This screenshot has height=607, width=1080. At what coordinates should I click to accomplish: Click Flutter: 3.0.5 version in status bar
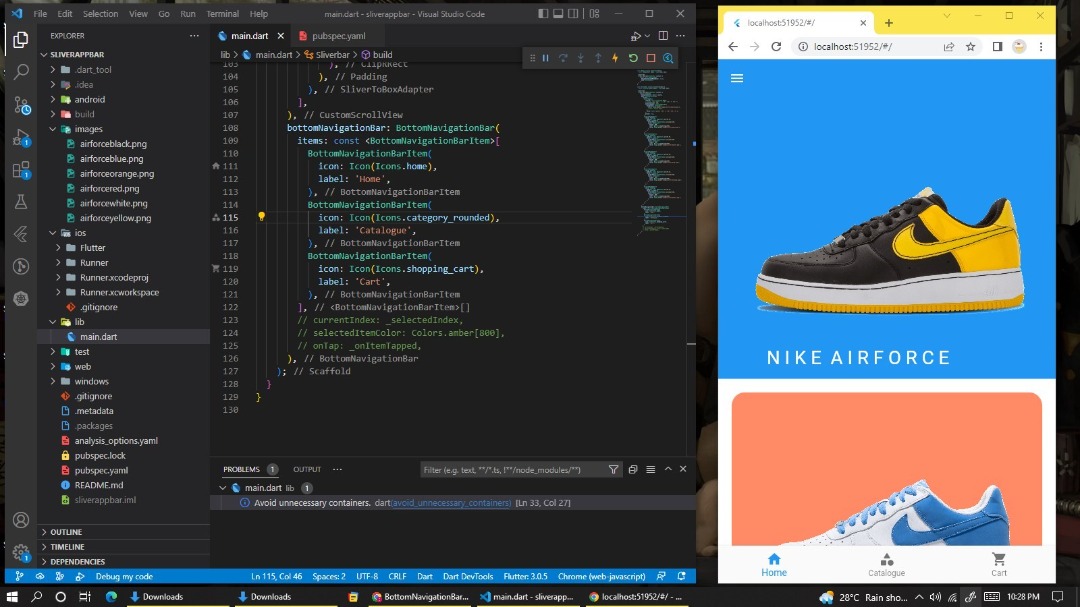[x=525, y=577]
